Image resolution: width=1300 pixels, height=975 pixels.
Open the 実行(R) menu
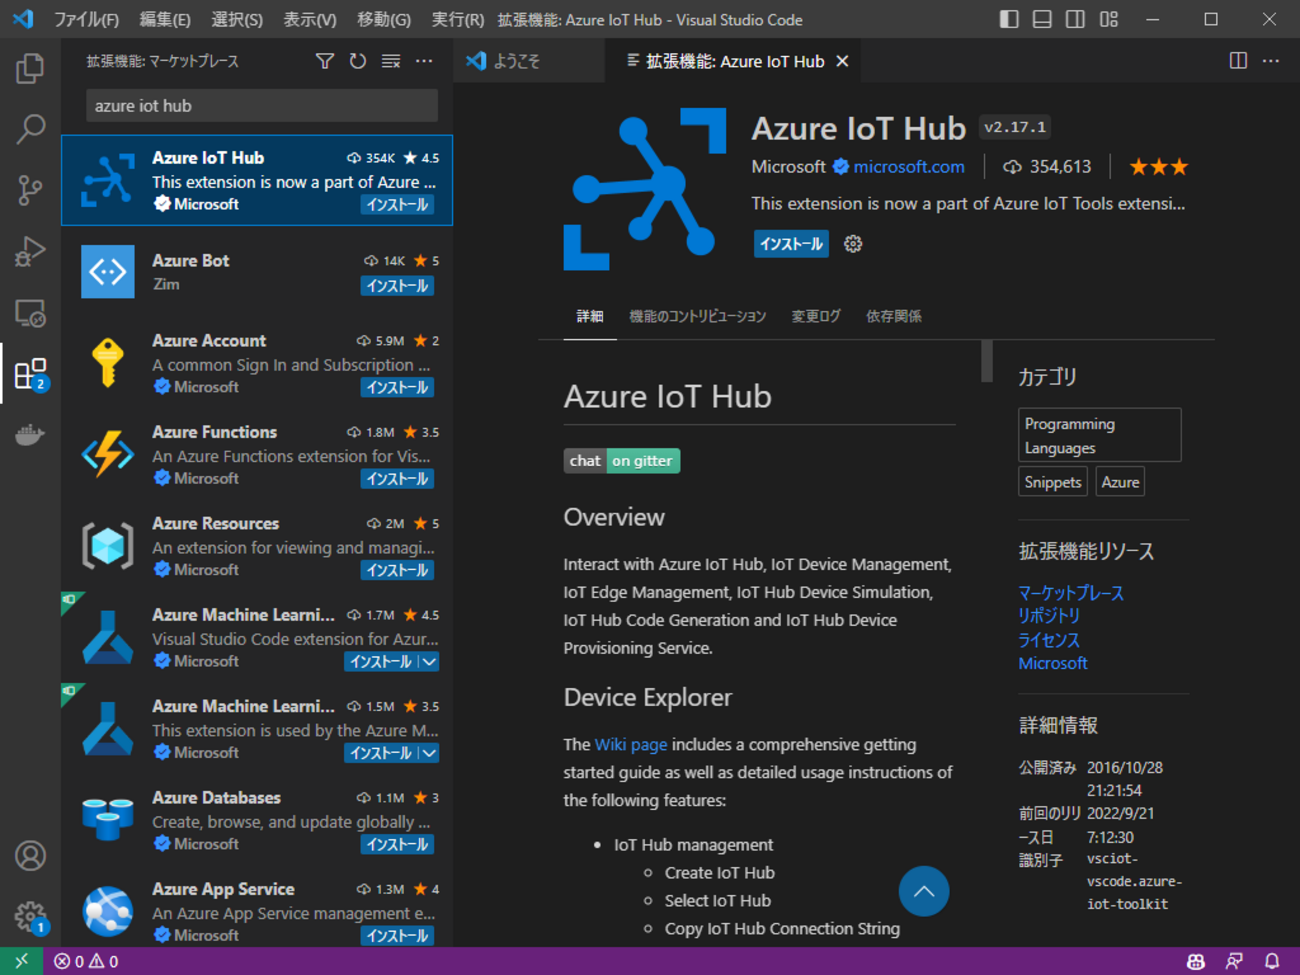(457, 19)
